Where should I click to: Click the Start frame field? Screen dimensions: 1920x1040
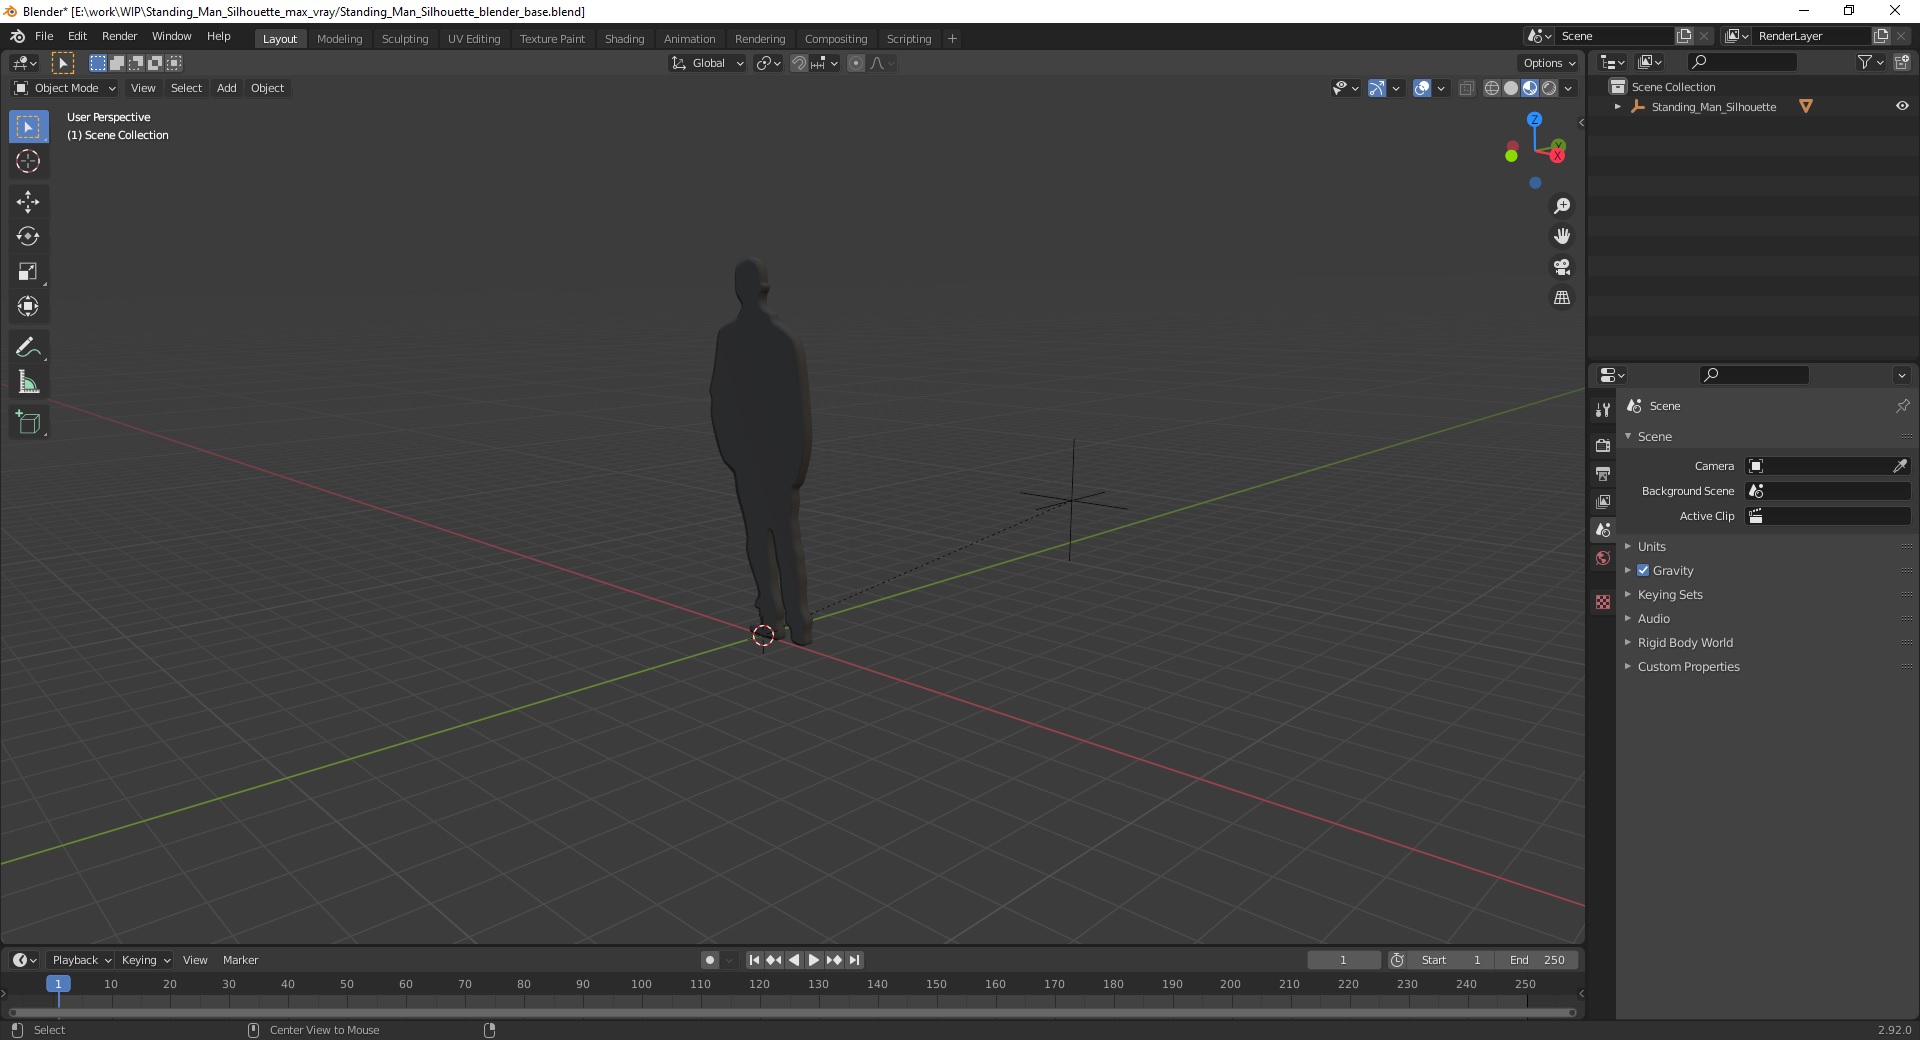pos(1451,960)
